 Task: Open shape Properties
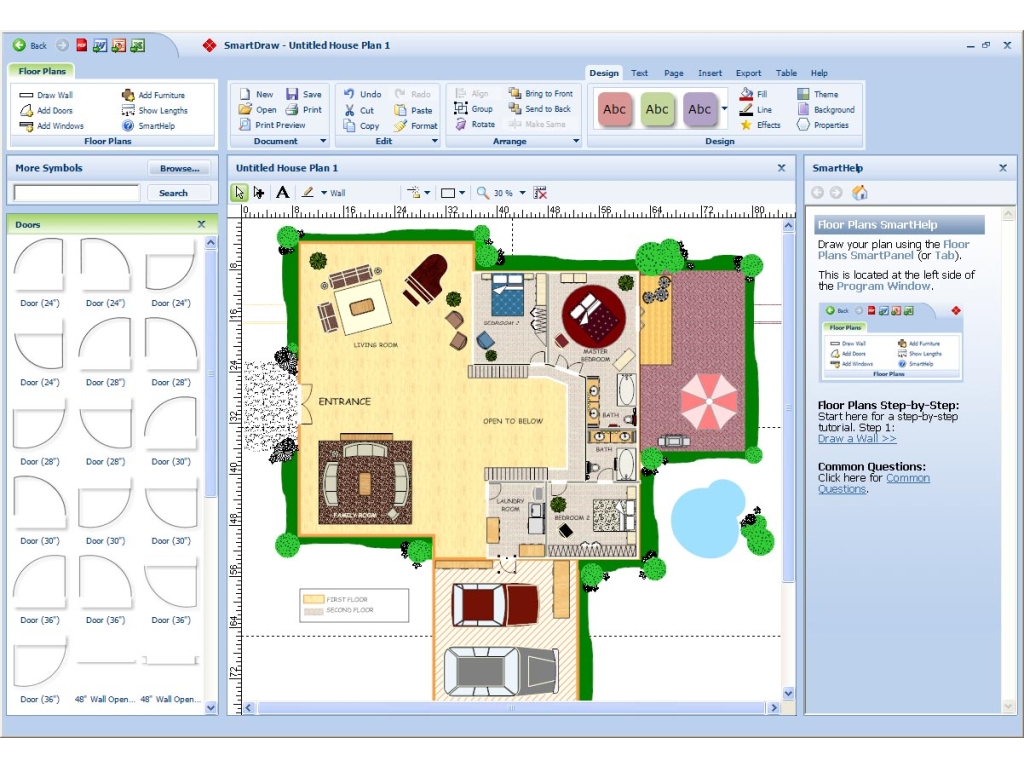click(823, 125)
